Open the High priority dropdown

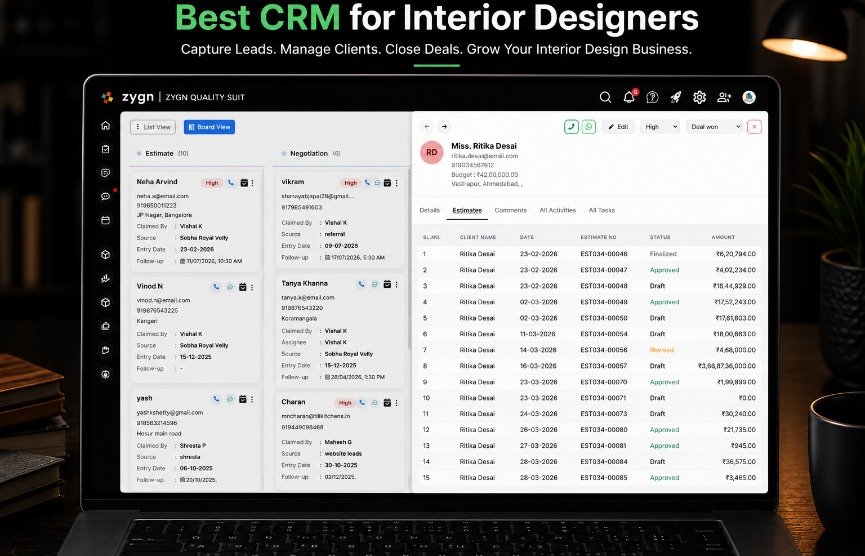[660, 127]
